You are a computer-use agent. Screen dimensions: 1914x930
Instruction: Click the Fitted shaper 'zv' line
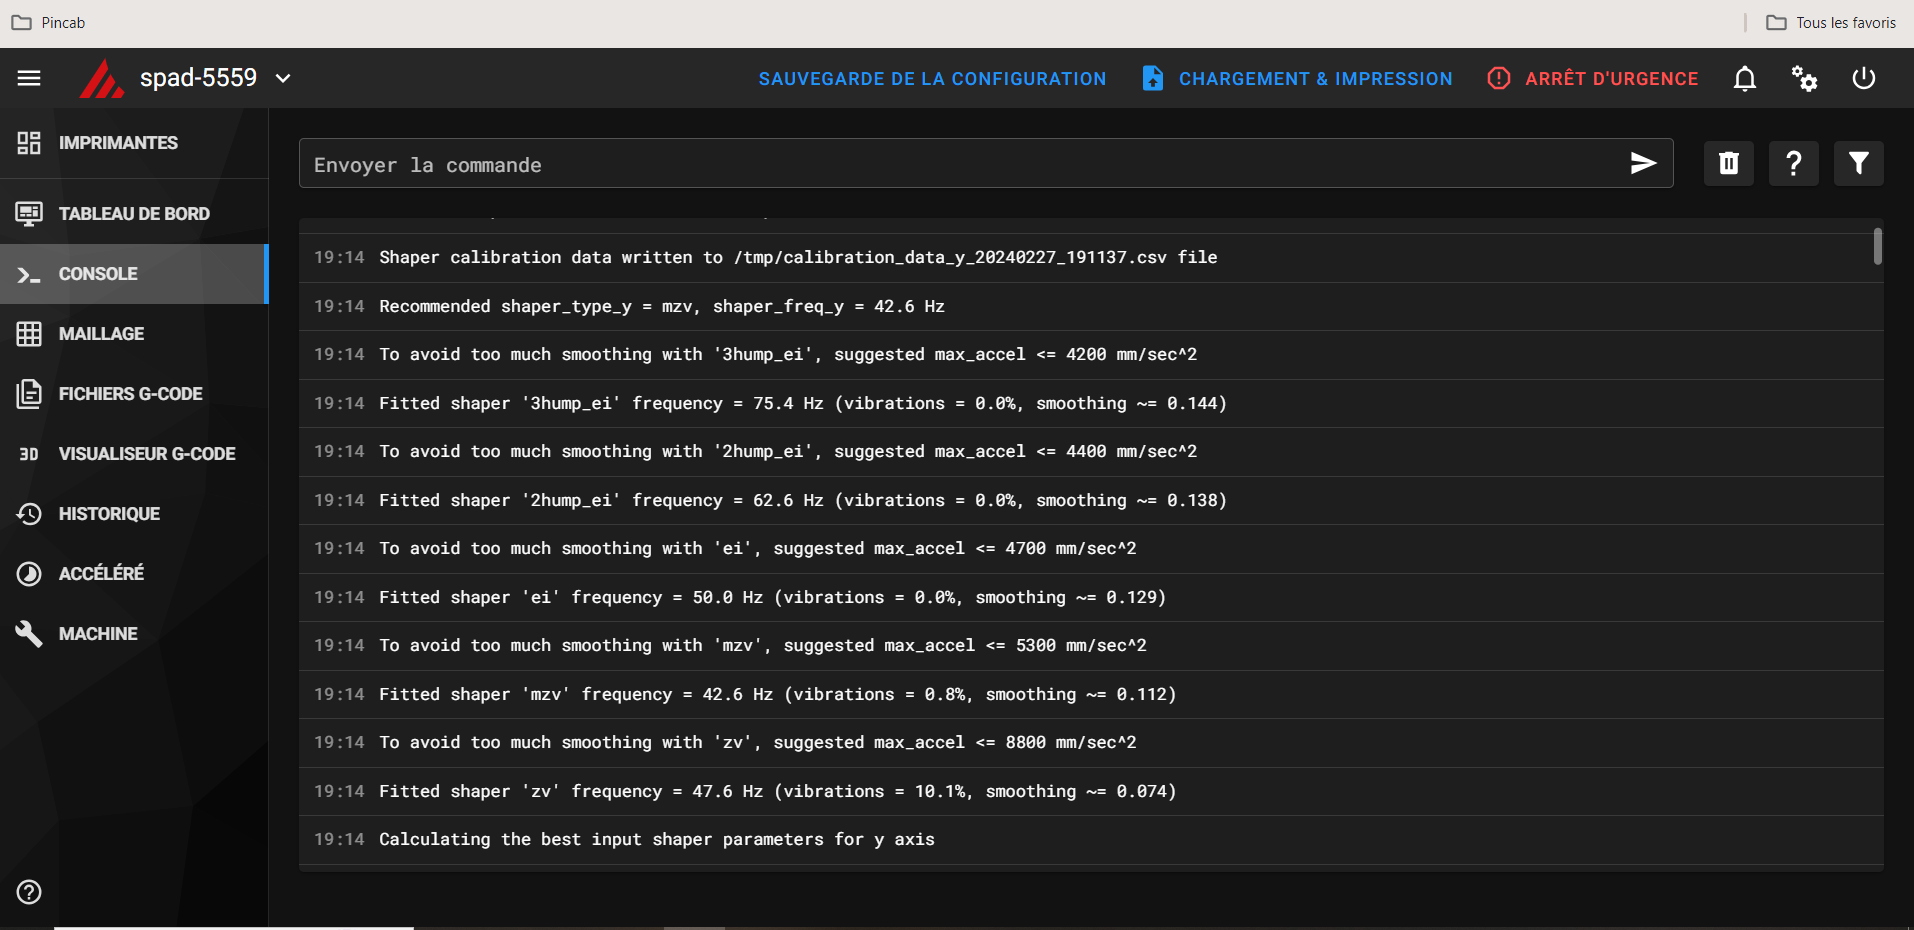coord(1091,791)
